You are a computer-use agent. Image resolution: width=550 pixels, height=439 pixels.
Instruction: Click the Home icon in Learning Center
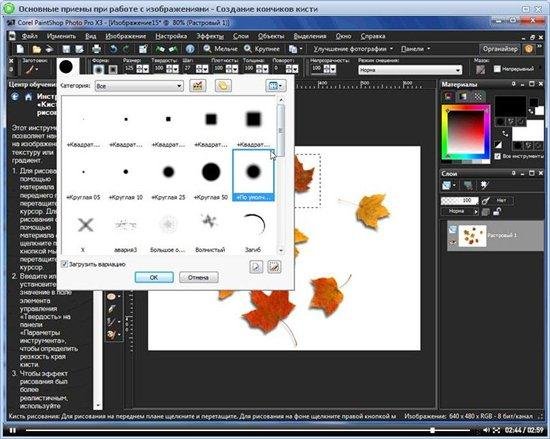pyautogui.click(x=28, y=97)
